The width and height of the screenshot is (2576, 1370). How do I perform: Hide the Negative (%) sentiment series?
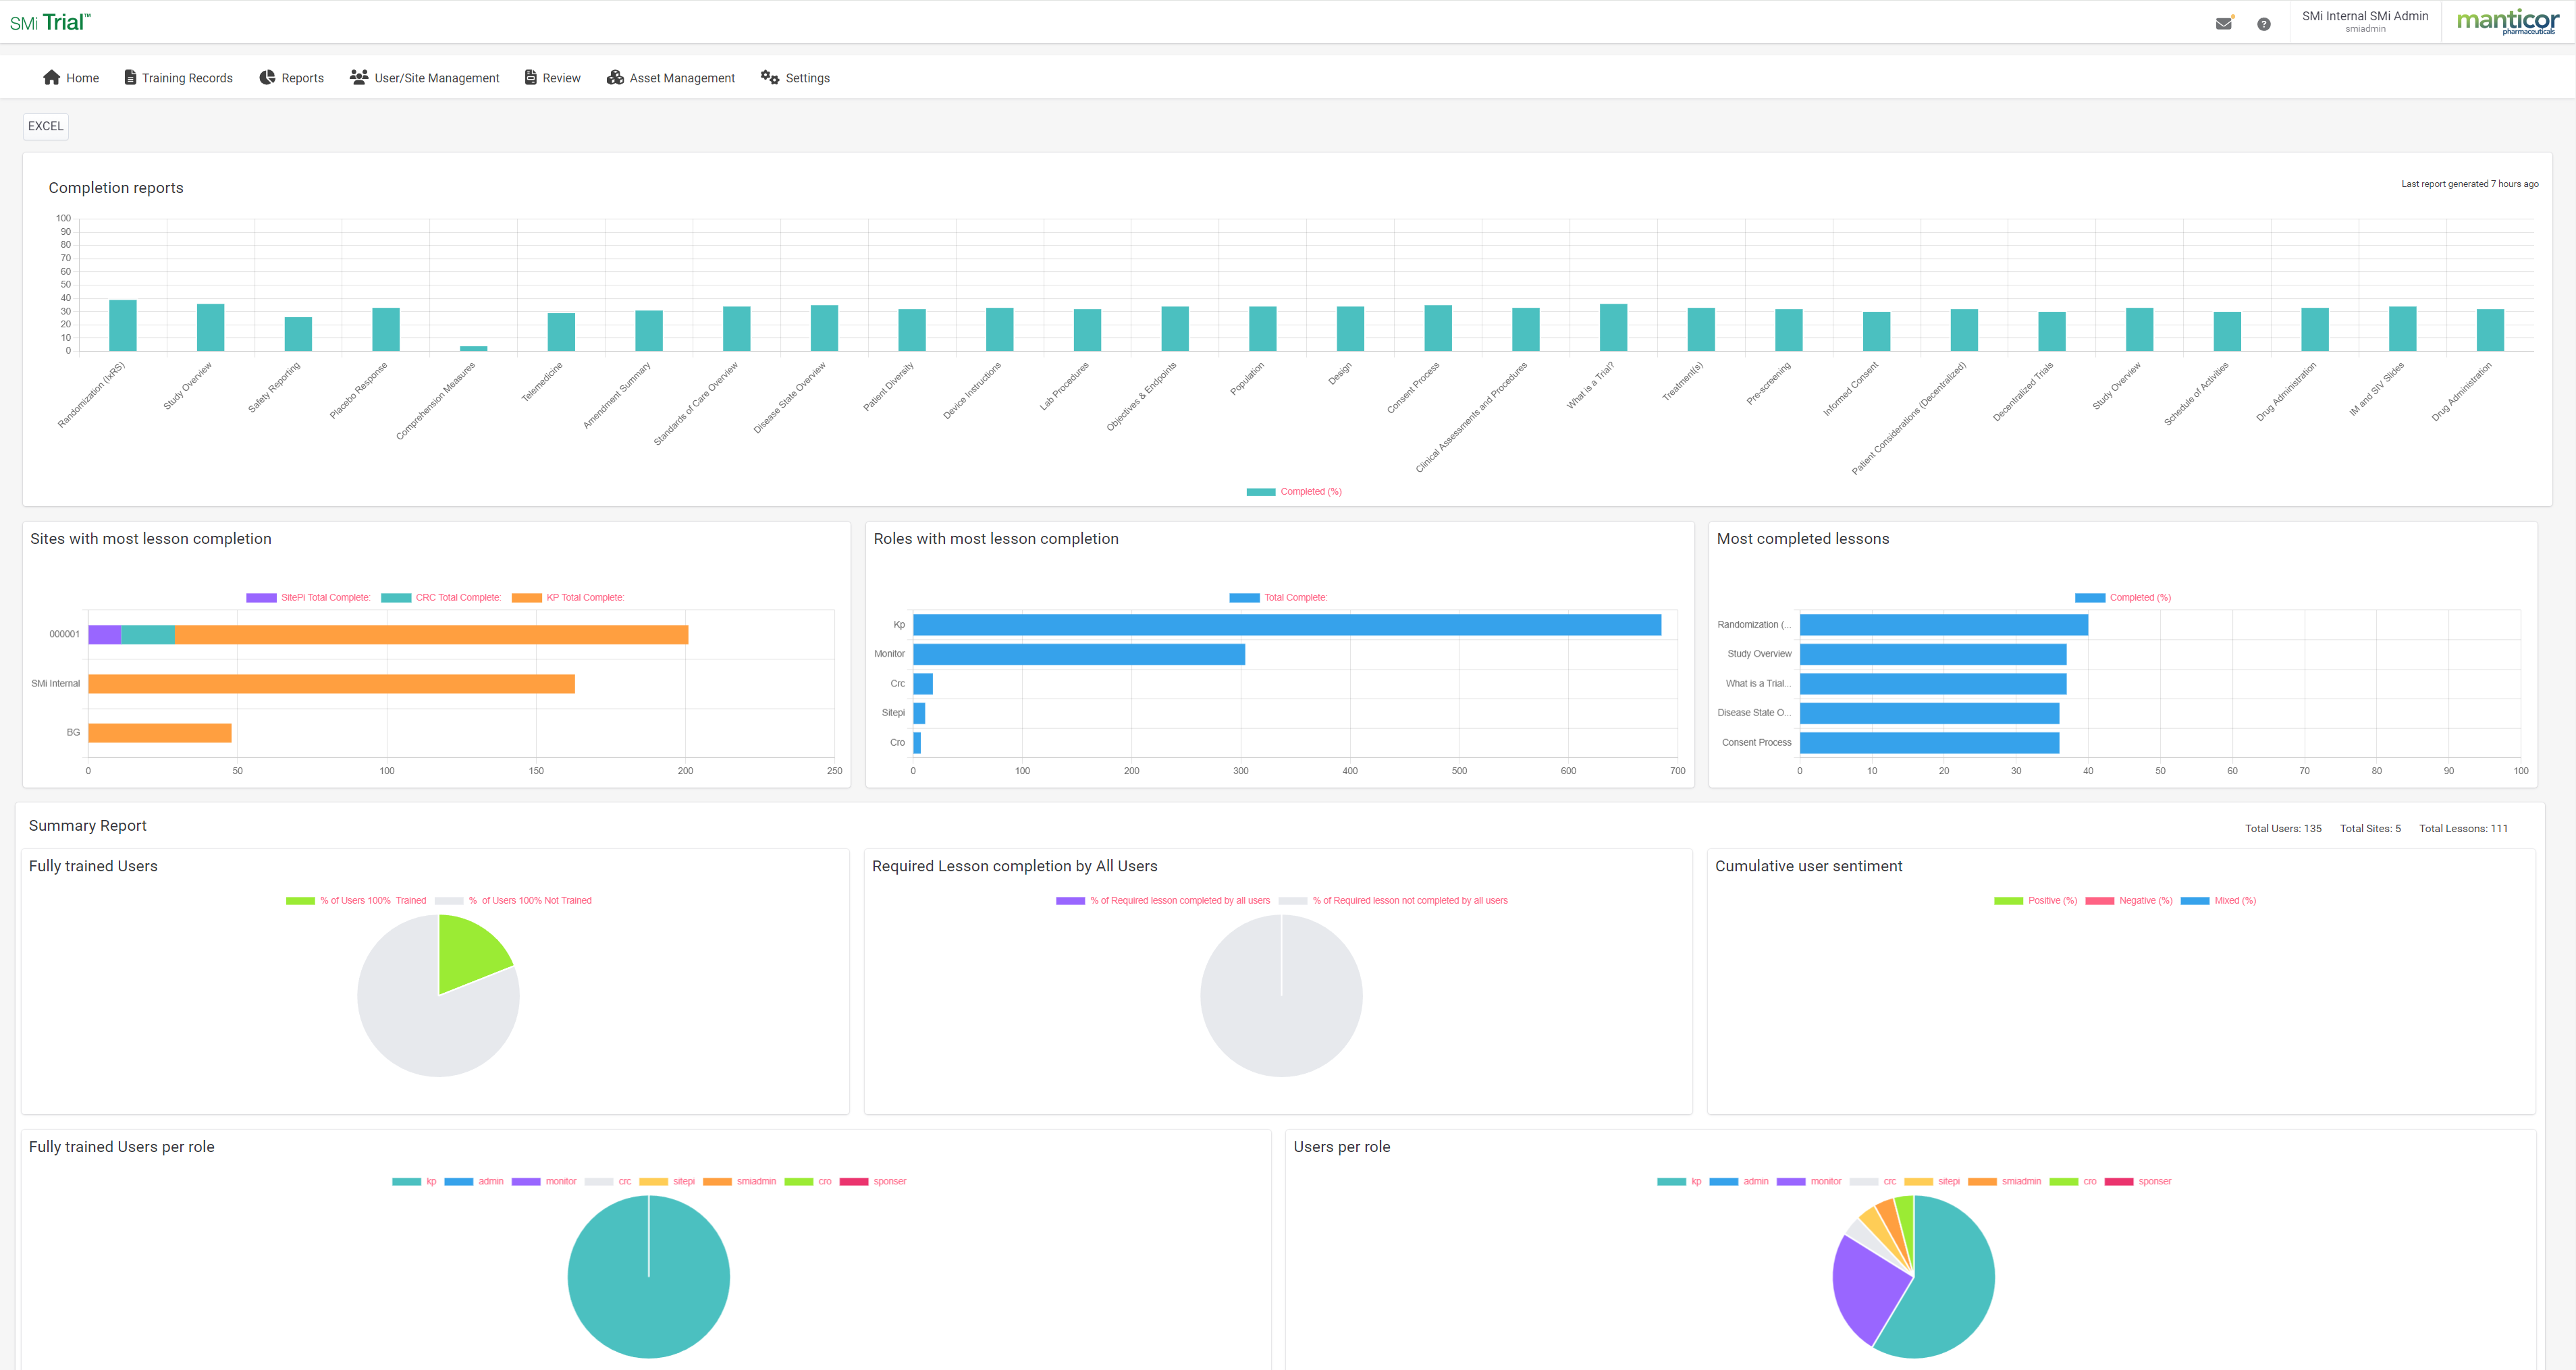tap(2129, 901)
